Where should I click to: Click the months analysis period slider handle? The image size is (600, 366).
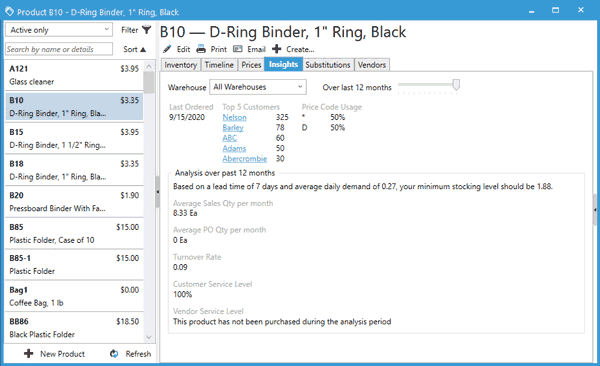click(x=456, y=85)
